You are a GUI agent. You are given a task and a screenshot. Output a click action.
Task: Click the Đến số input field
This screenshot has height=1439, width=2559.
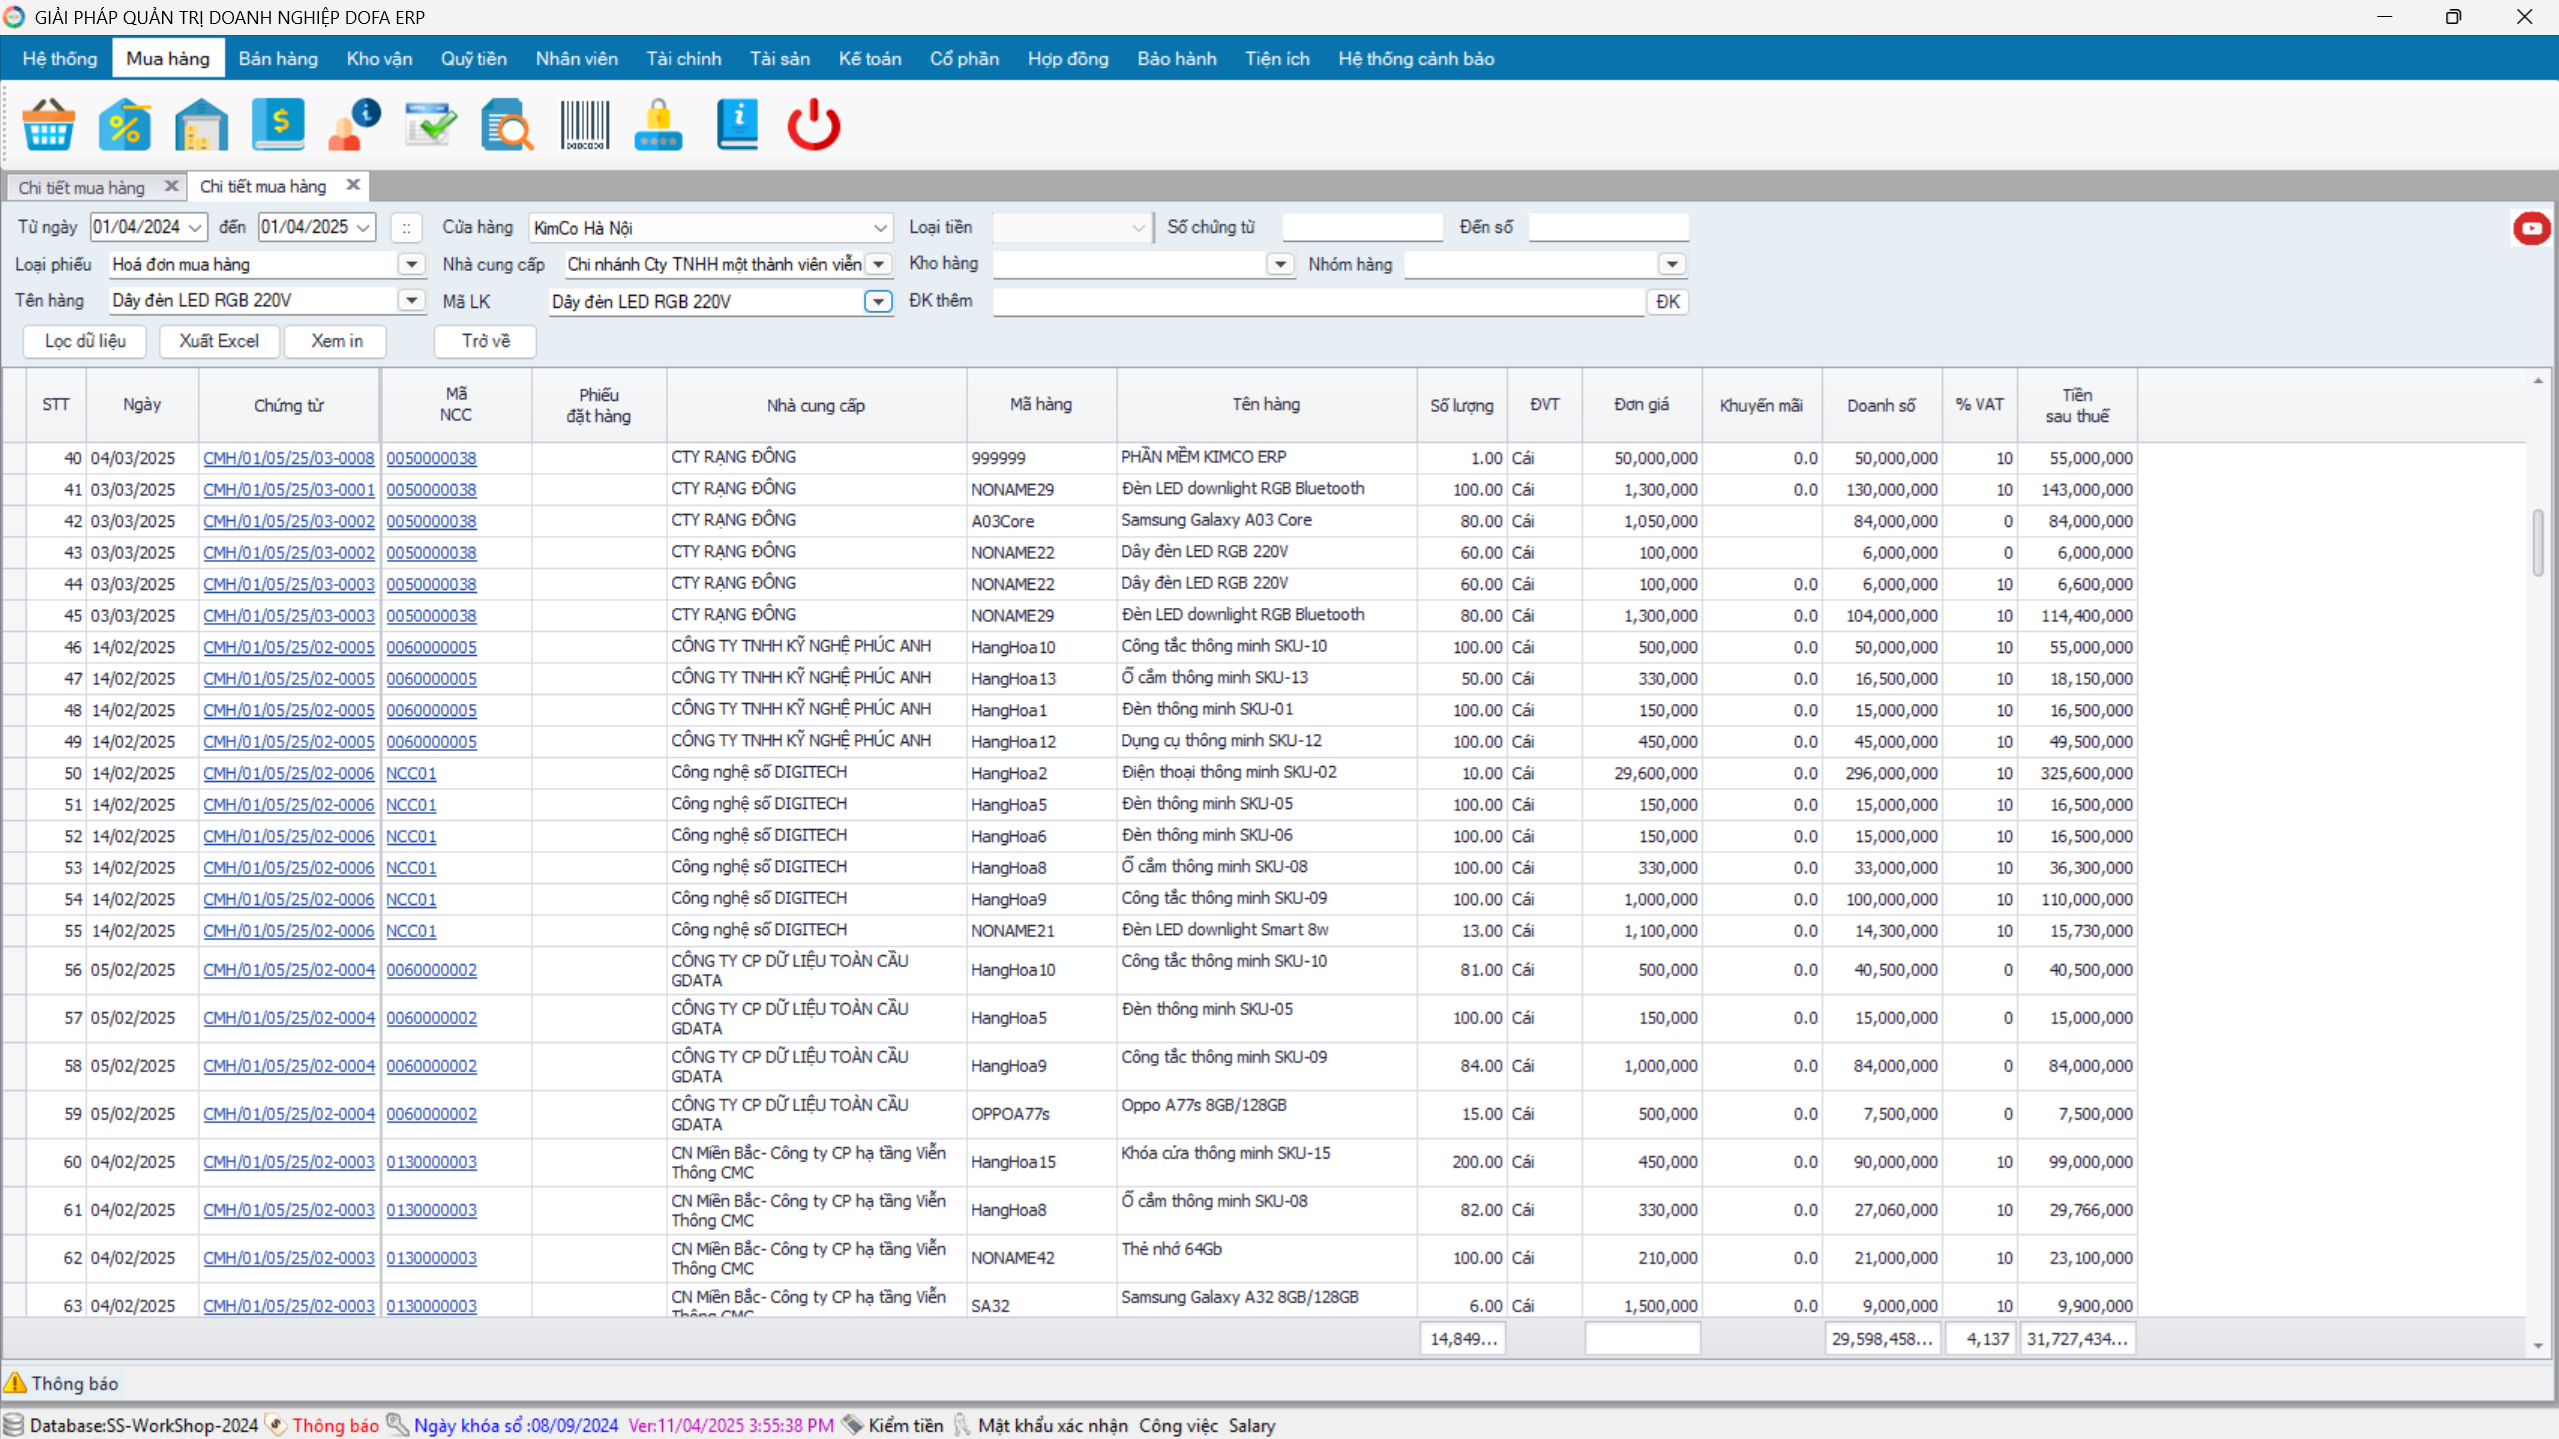click(x=1608, y=227)
